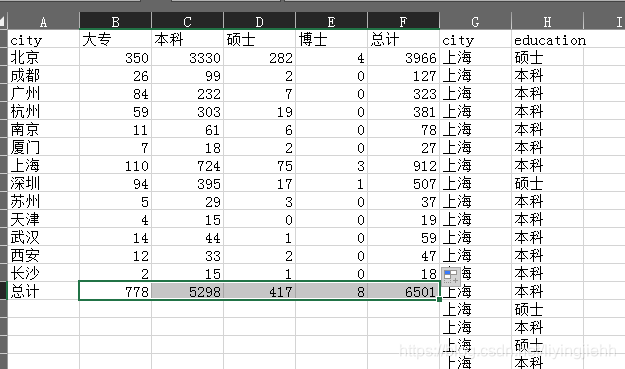The height and width of the screenshot is (369, 625).
Task: Open the Quick Analysis icon beside cell F14
Action: click(x=451, y=276)
